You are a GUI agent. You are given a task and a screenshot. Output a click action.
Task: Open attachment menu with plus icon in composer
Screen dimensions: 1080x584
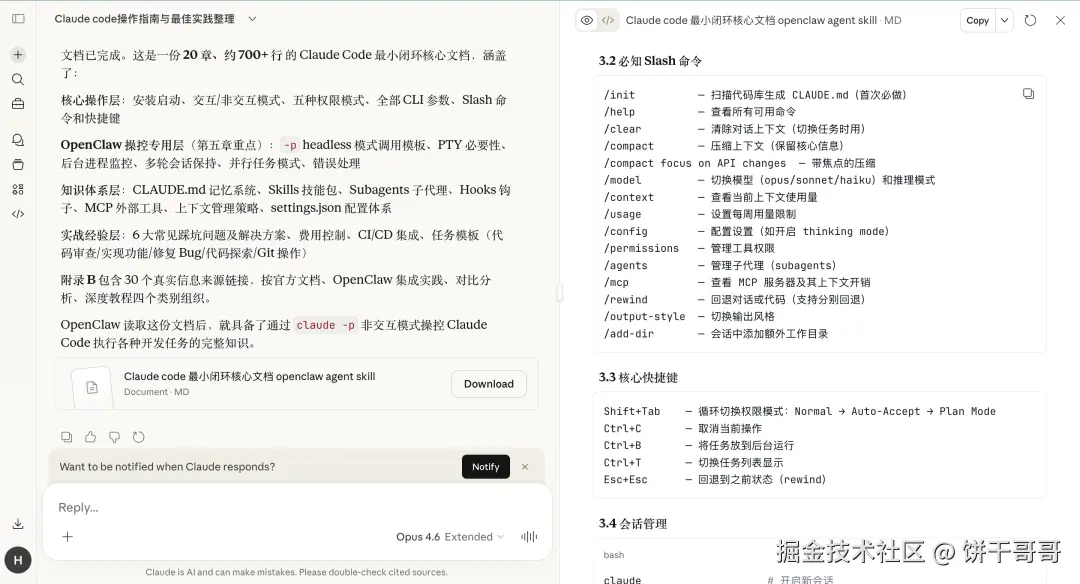pyautogui.click(x=68, y=536)
